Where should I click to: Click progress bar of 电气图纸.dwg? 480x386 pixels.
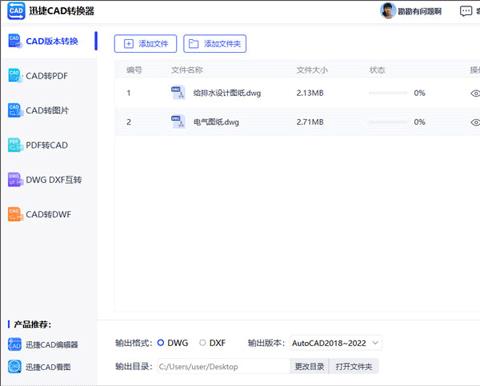388,122
